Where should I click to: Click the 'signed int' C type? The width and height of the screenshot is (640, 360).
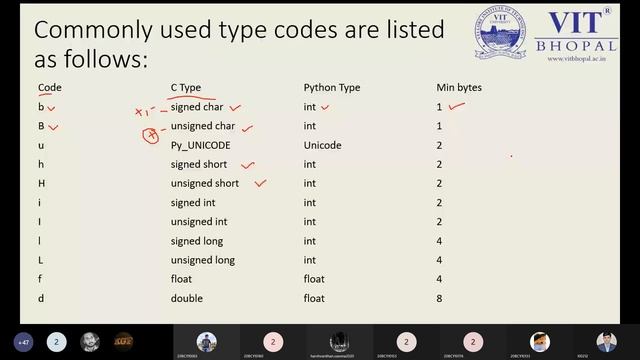pos(193,203)
